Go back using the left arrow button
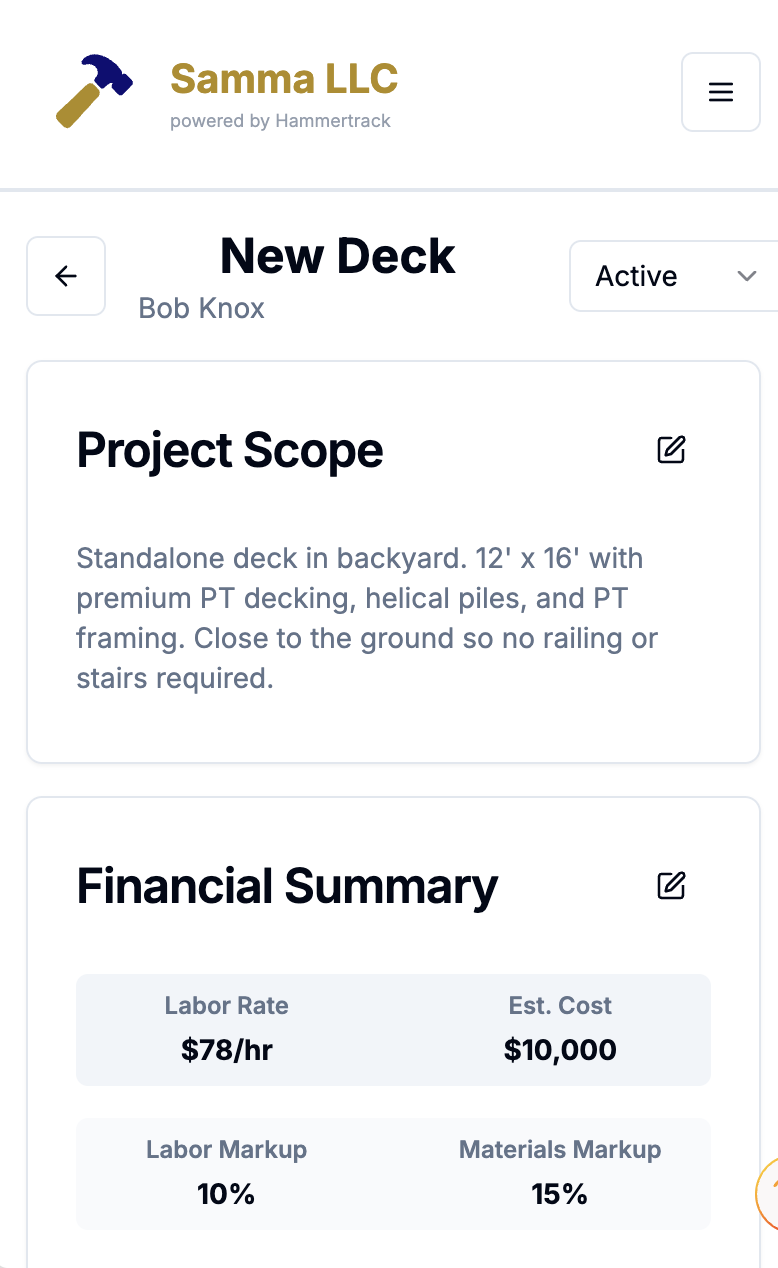This screenshot has height=1268, width=778. [x=66, y=276]
